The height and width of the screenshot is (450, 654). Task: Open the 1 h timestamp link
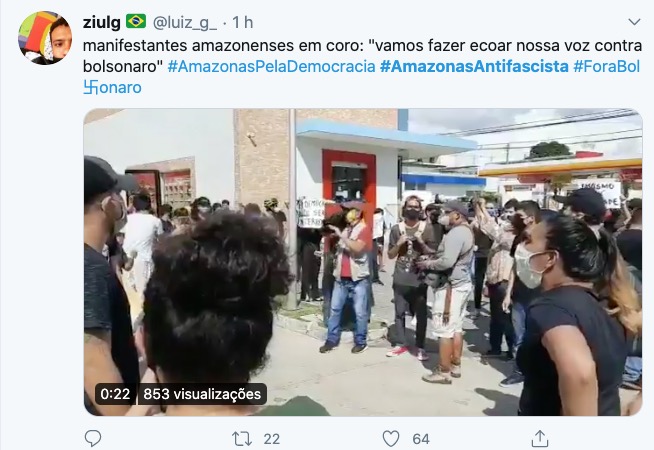[243, 23]
